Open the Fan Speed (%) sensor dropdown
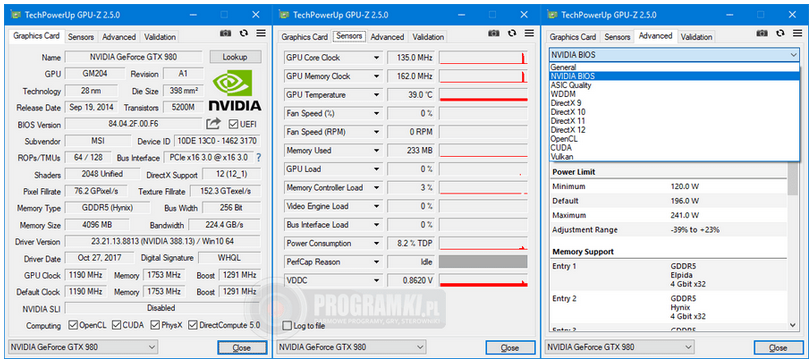Screen dimensions: 812x362 tap(376, 113)
